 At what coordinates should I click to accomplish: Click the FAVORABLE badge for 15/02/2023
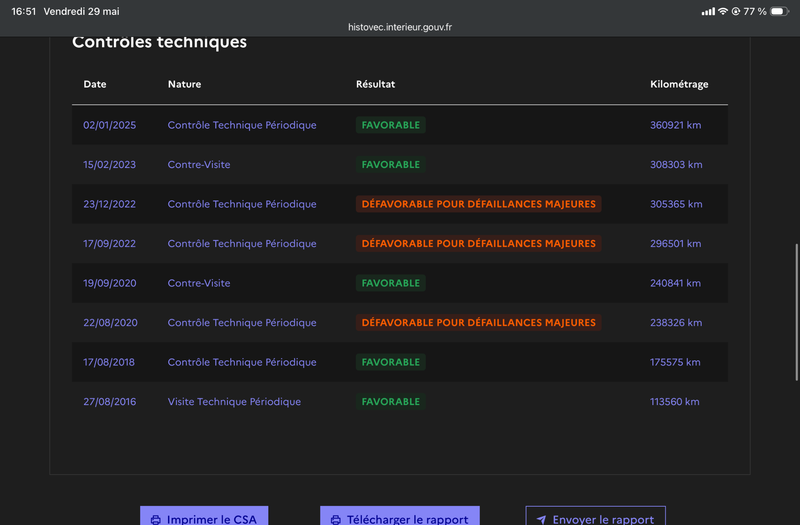coord(391,165)
